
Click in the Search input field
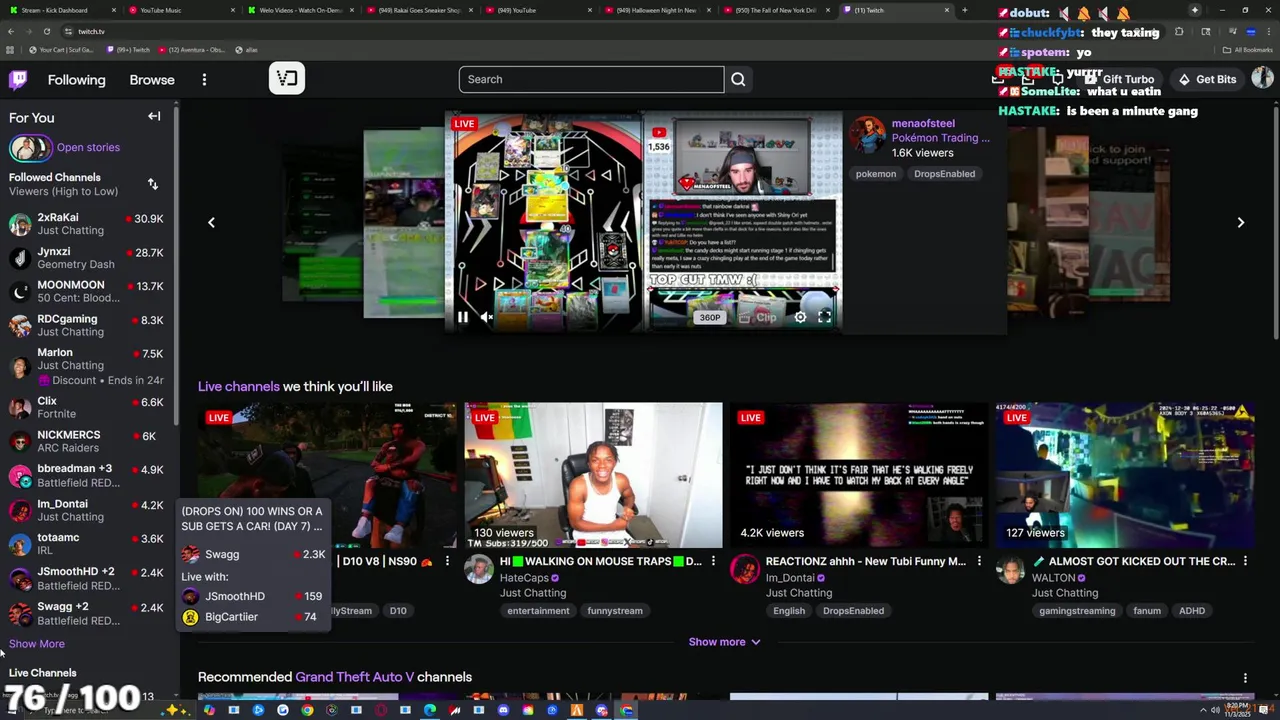click(x=591, y=80)
